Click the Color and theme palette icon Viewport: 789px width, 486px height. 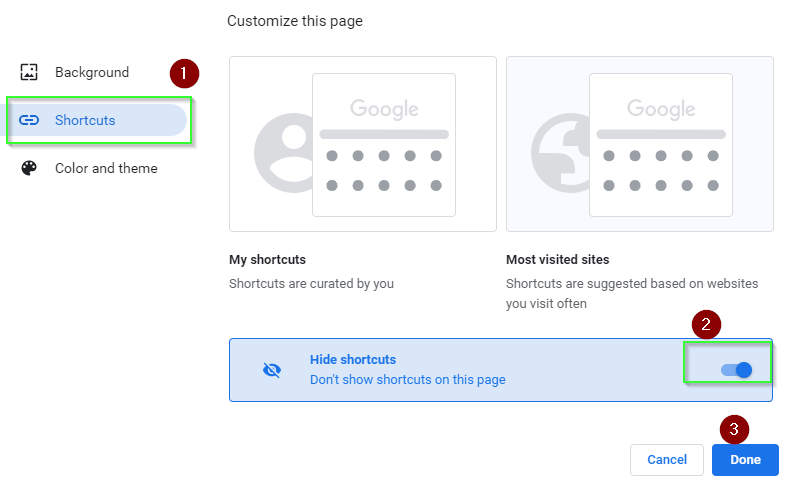[29, 168]
